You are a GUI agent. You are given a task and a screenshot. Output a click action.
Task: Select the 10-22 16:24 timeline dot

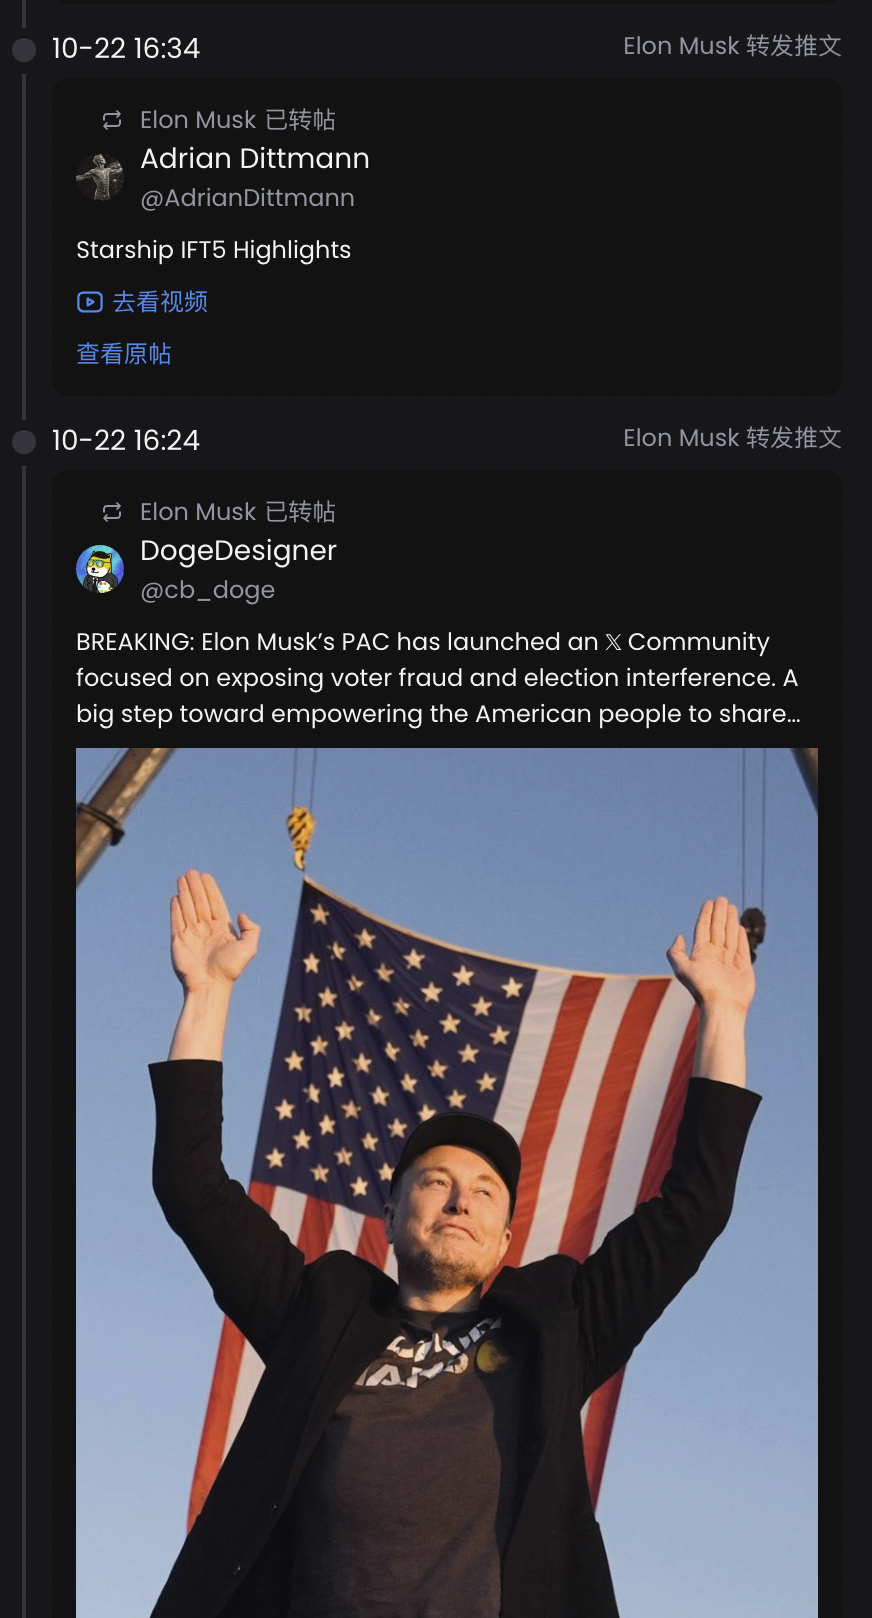(x=24, y=441)
